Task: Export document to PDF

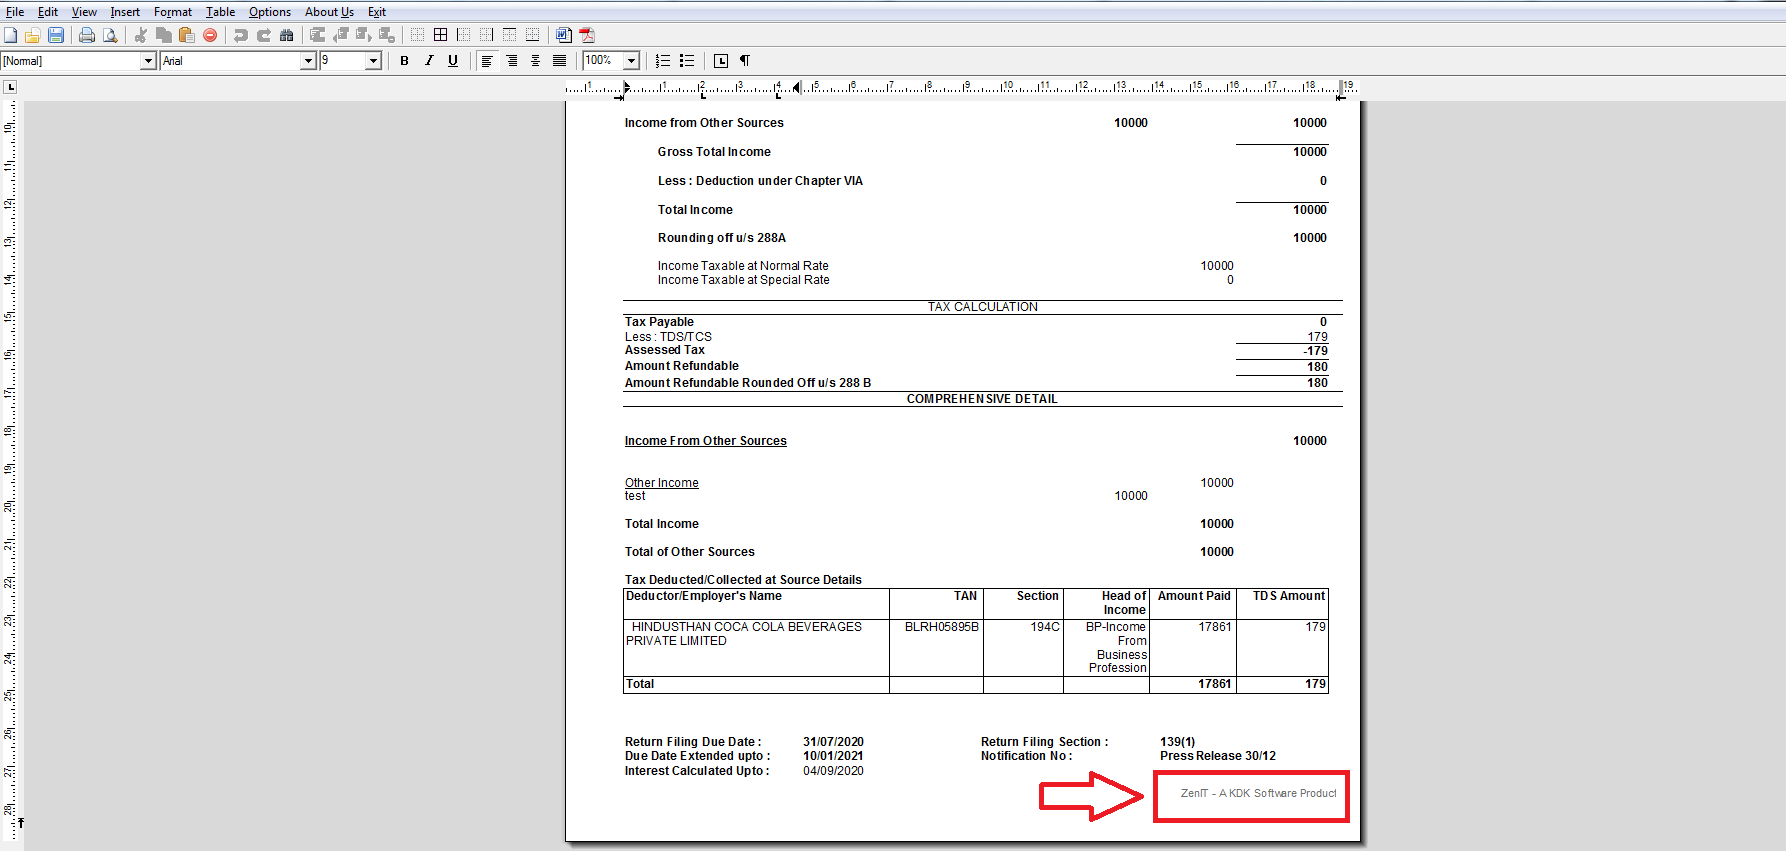Action: (587, 35)
